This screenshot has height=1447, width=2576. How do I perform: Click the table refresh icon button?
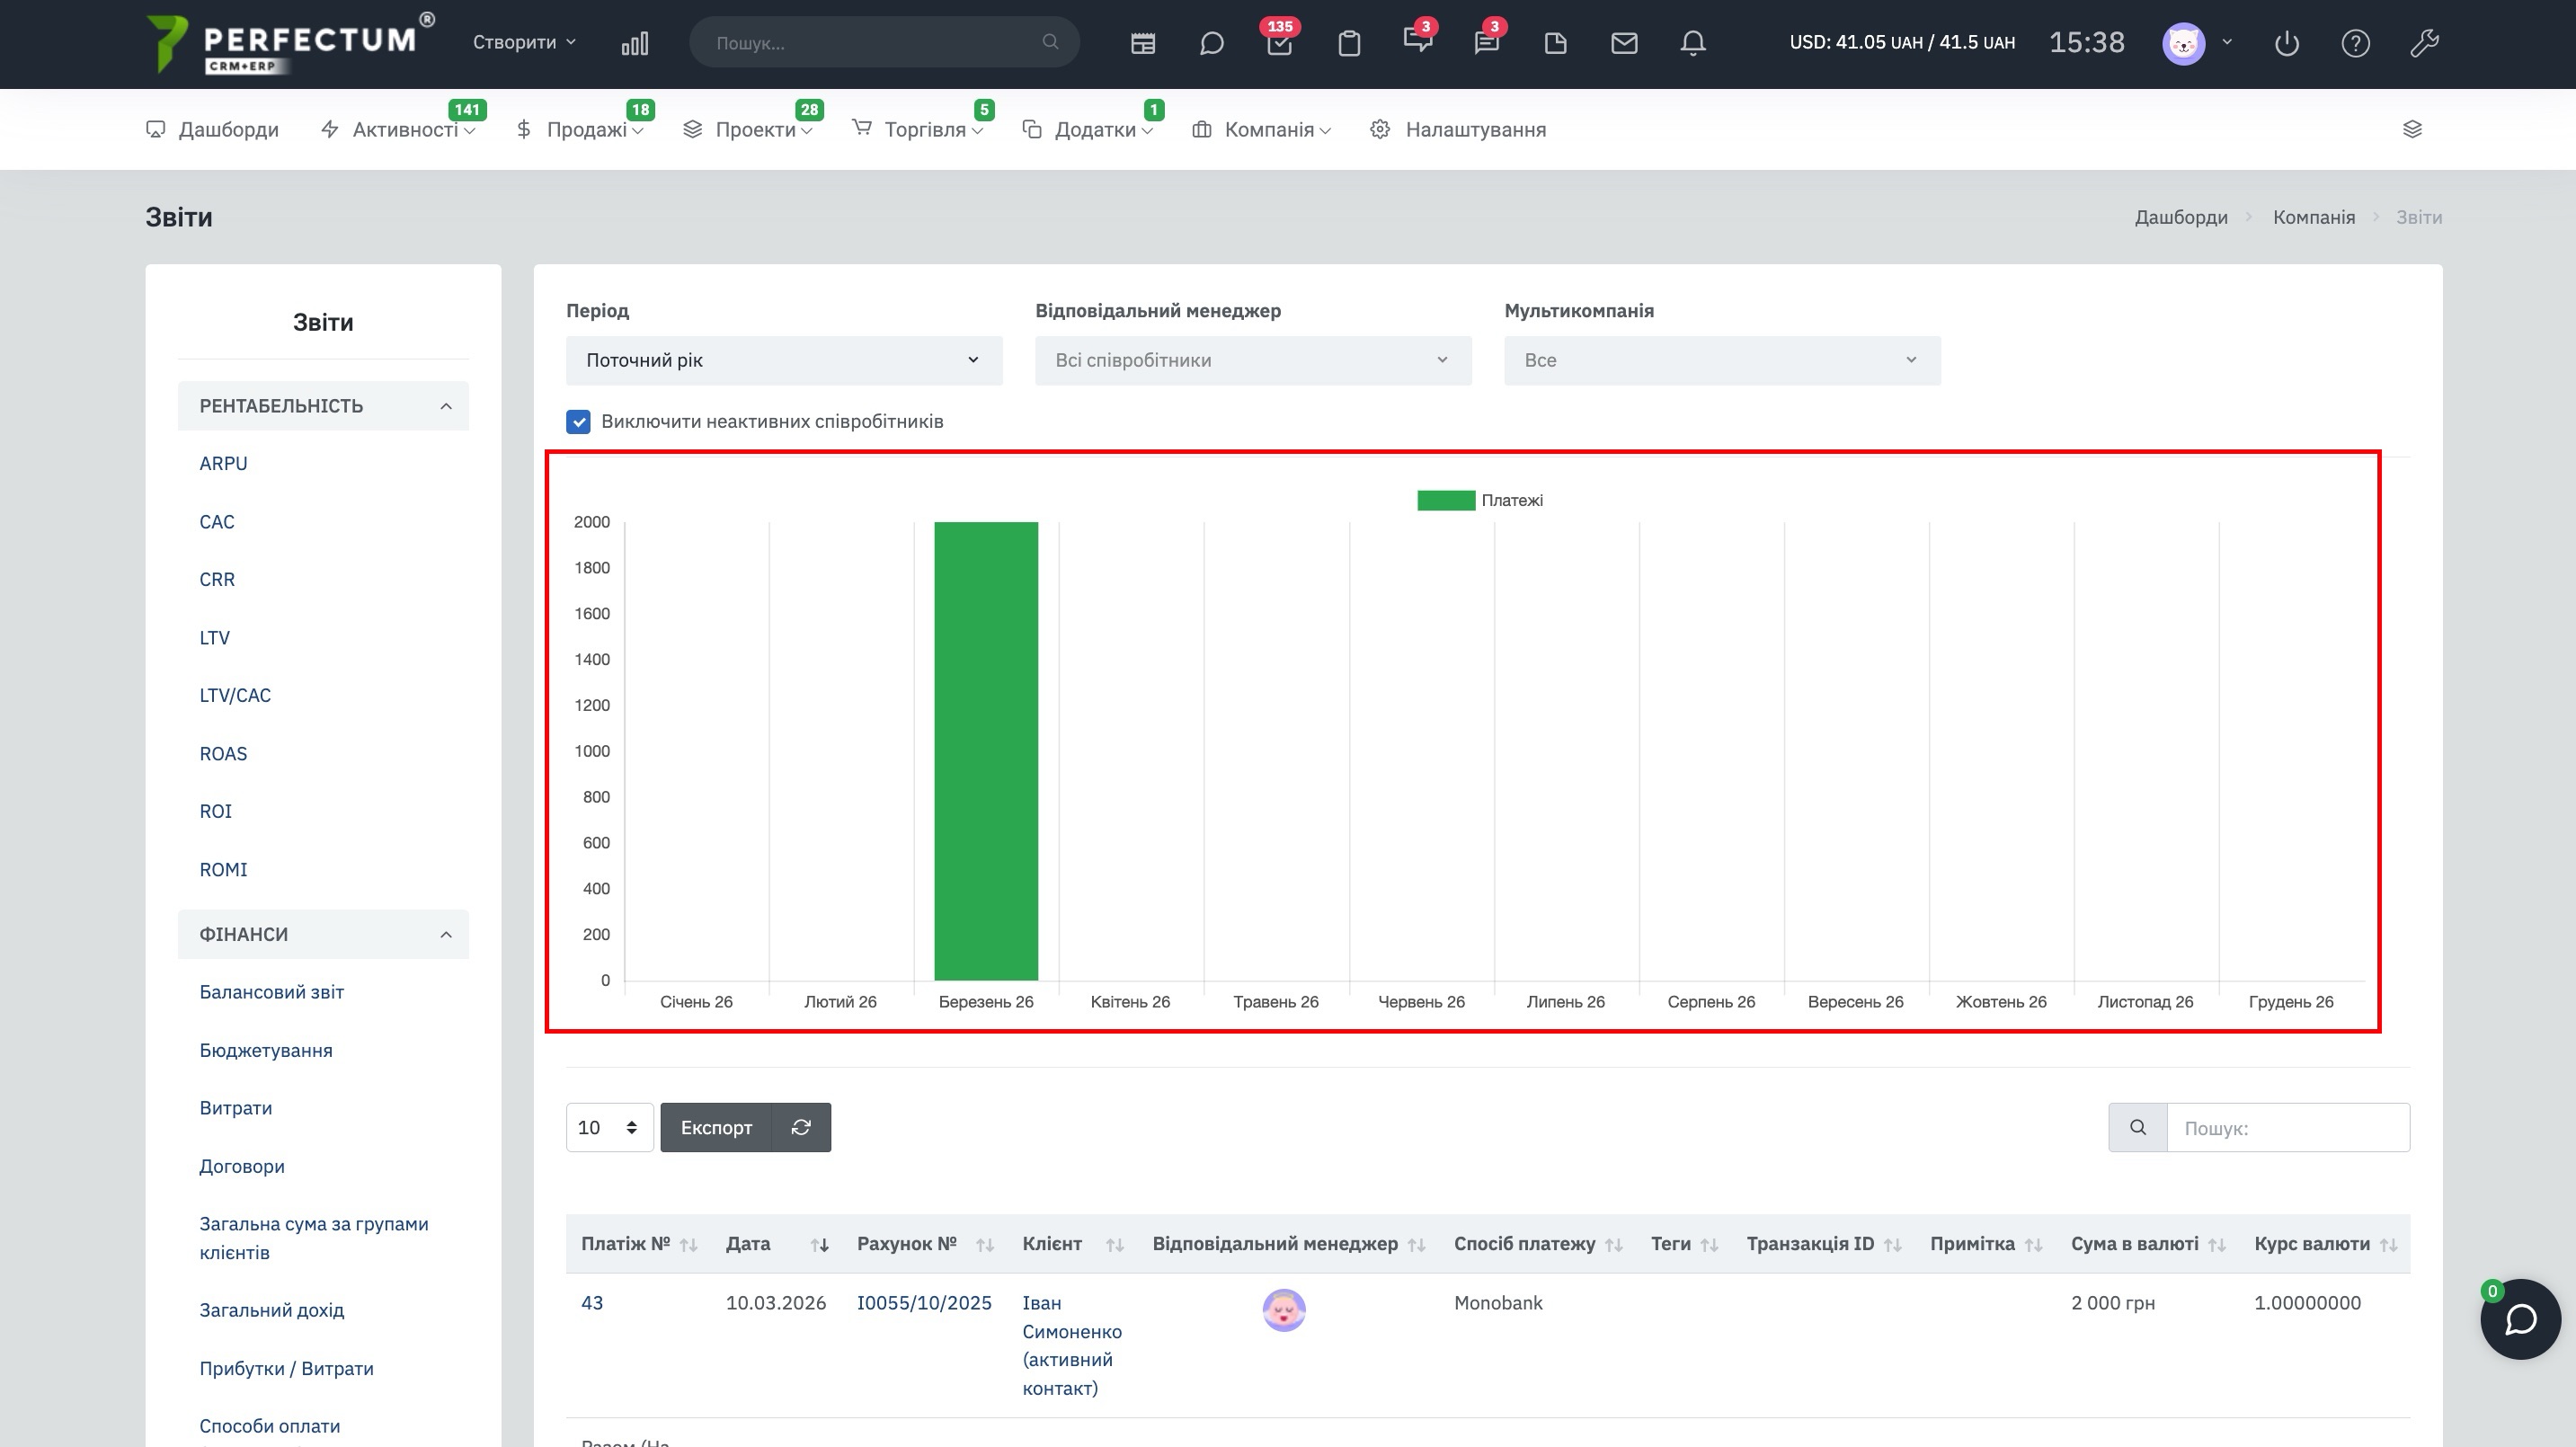(801, 1127)
